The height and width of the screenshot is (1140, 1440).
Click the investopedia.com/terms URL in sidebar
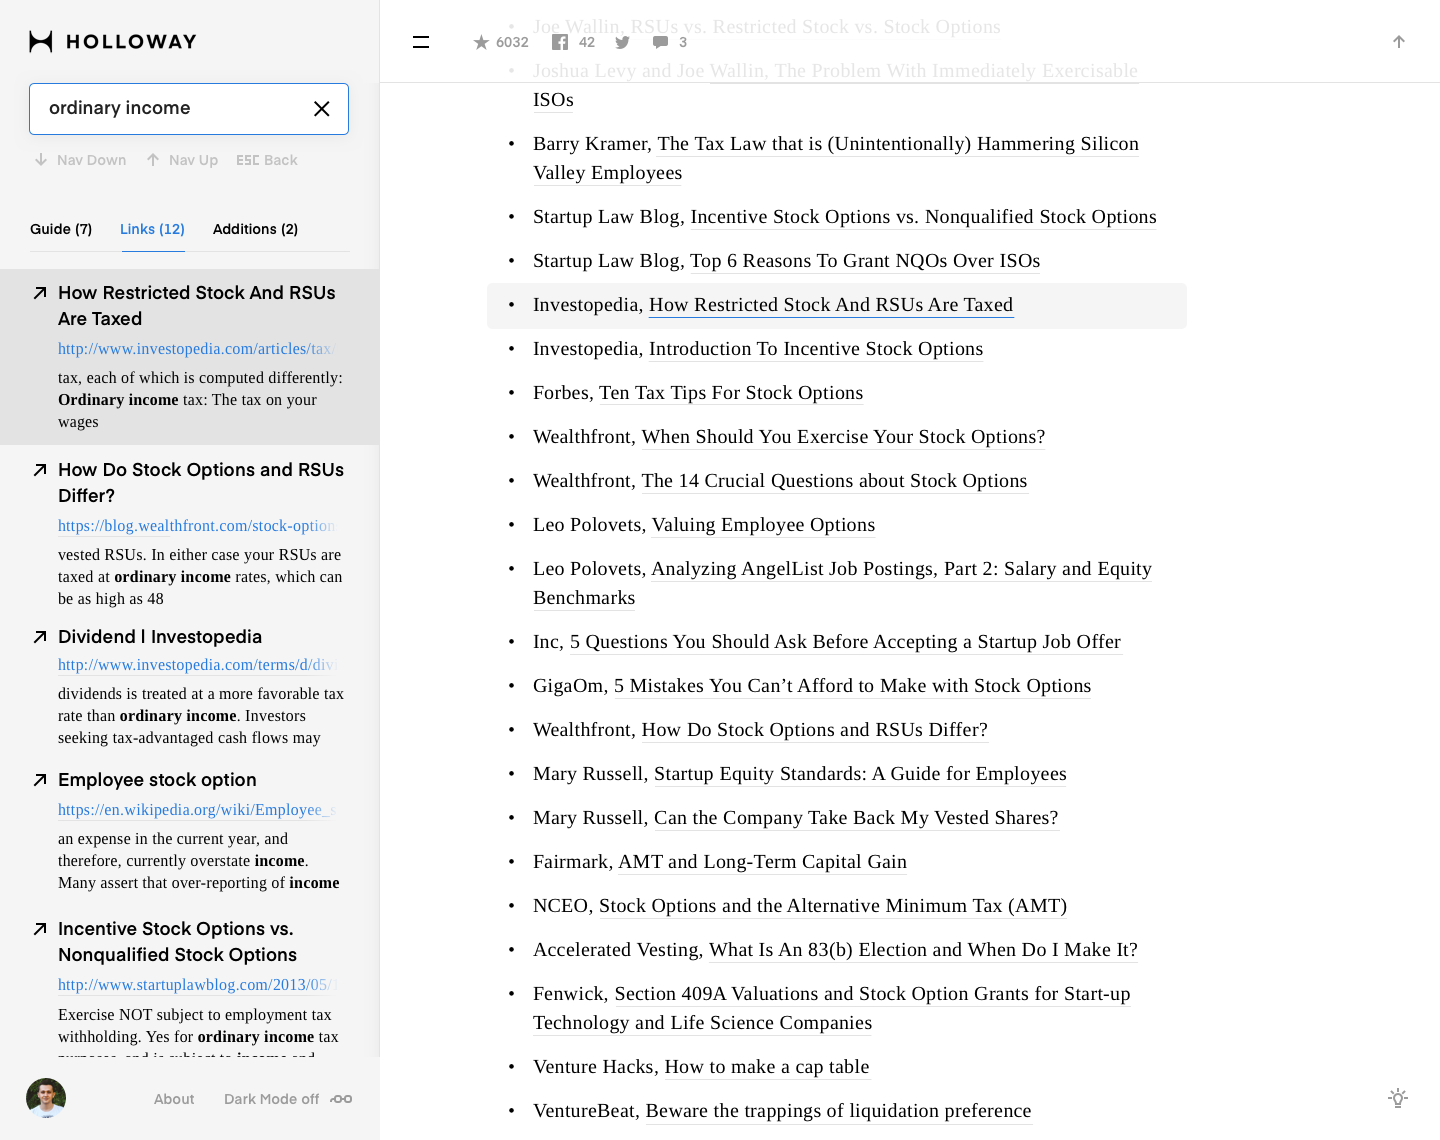(x=196, y=665)
